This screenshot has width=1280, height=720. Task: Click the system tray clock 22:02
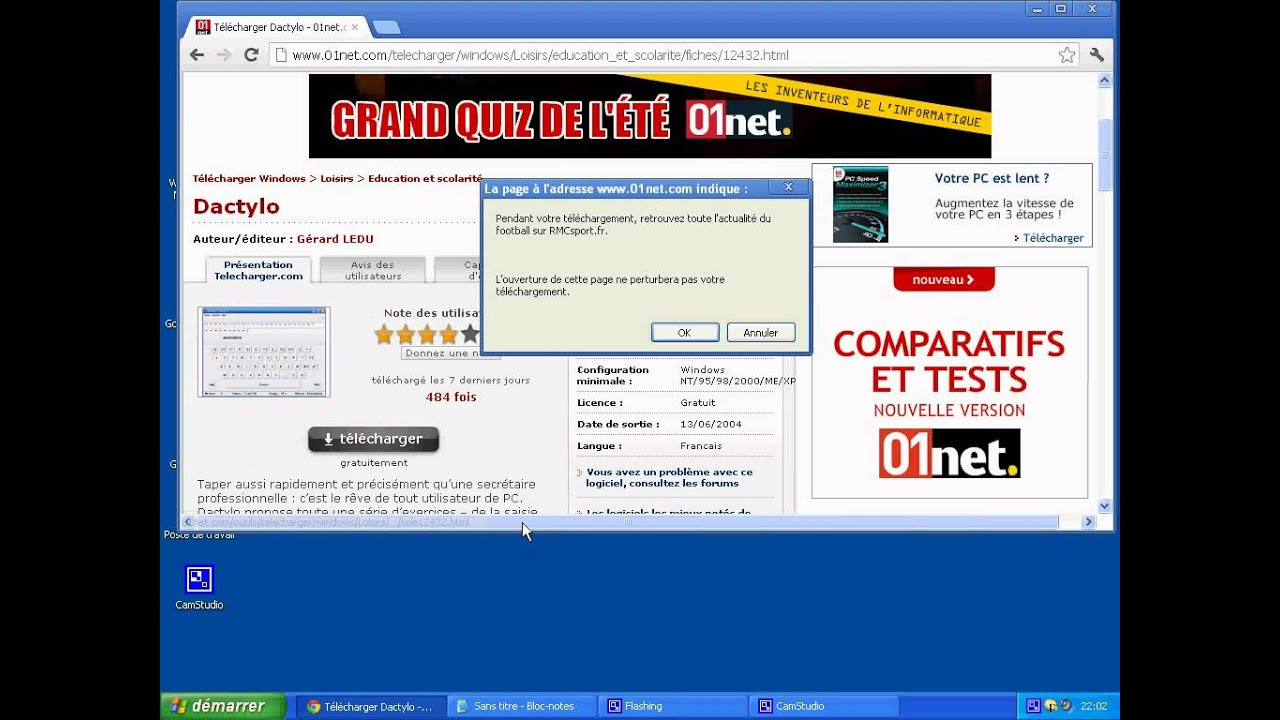(1093, 706)
